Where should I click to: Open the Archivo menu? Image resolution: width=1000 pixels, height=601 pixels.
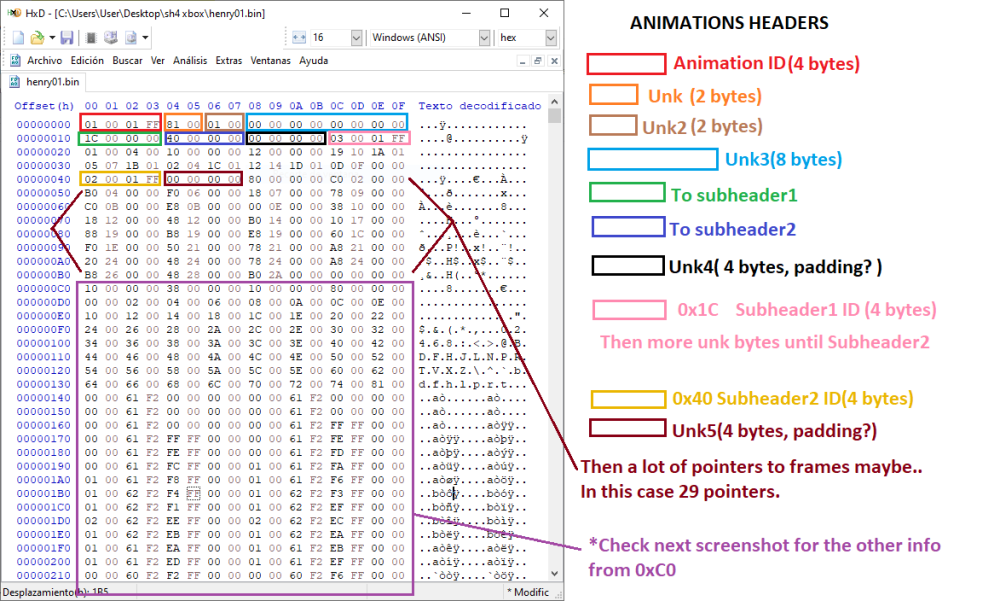(44, 60)
